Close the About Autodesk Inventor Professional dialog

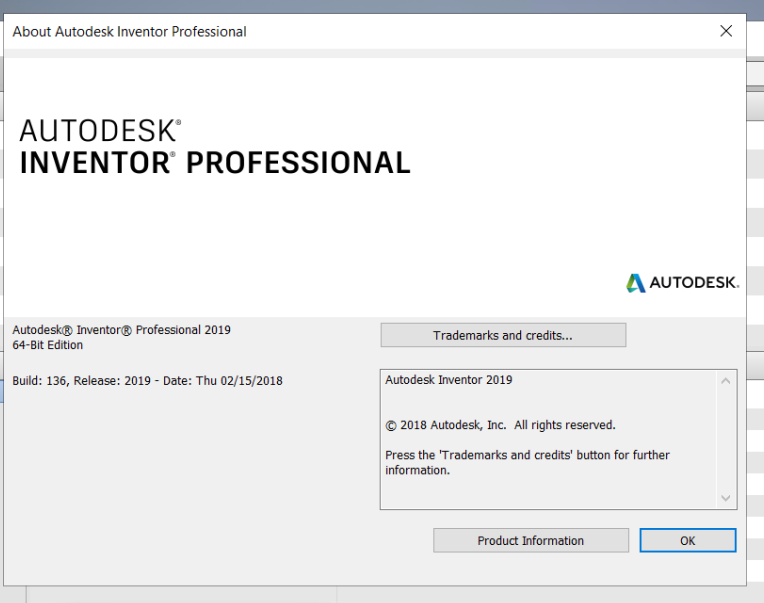726,31
